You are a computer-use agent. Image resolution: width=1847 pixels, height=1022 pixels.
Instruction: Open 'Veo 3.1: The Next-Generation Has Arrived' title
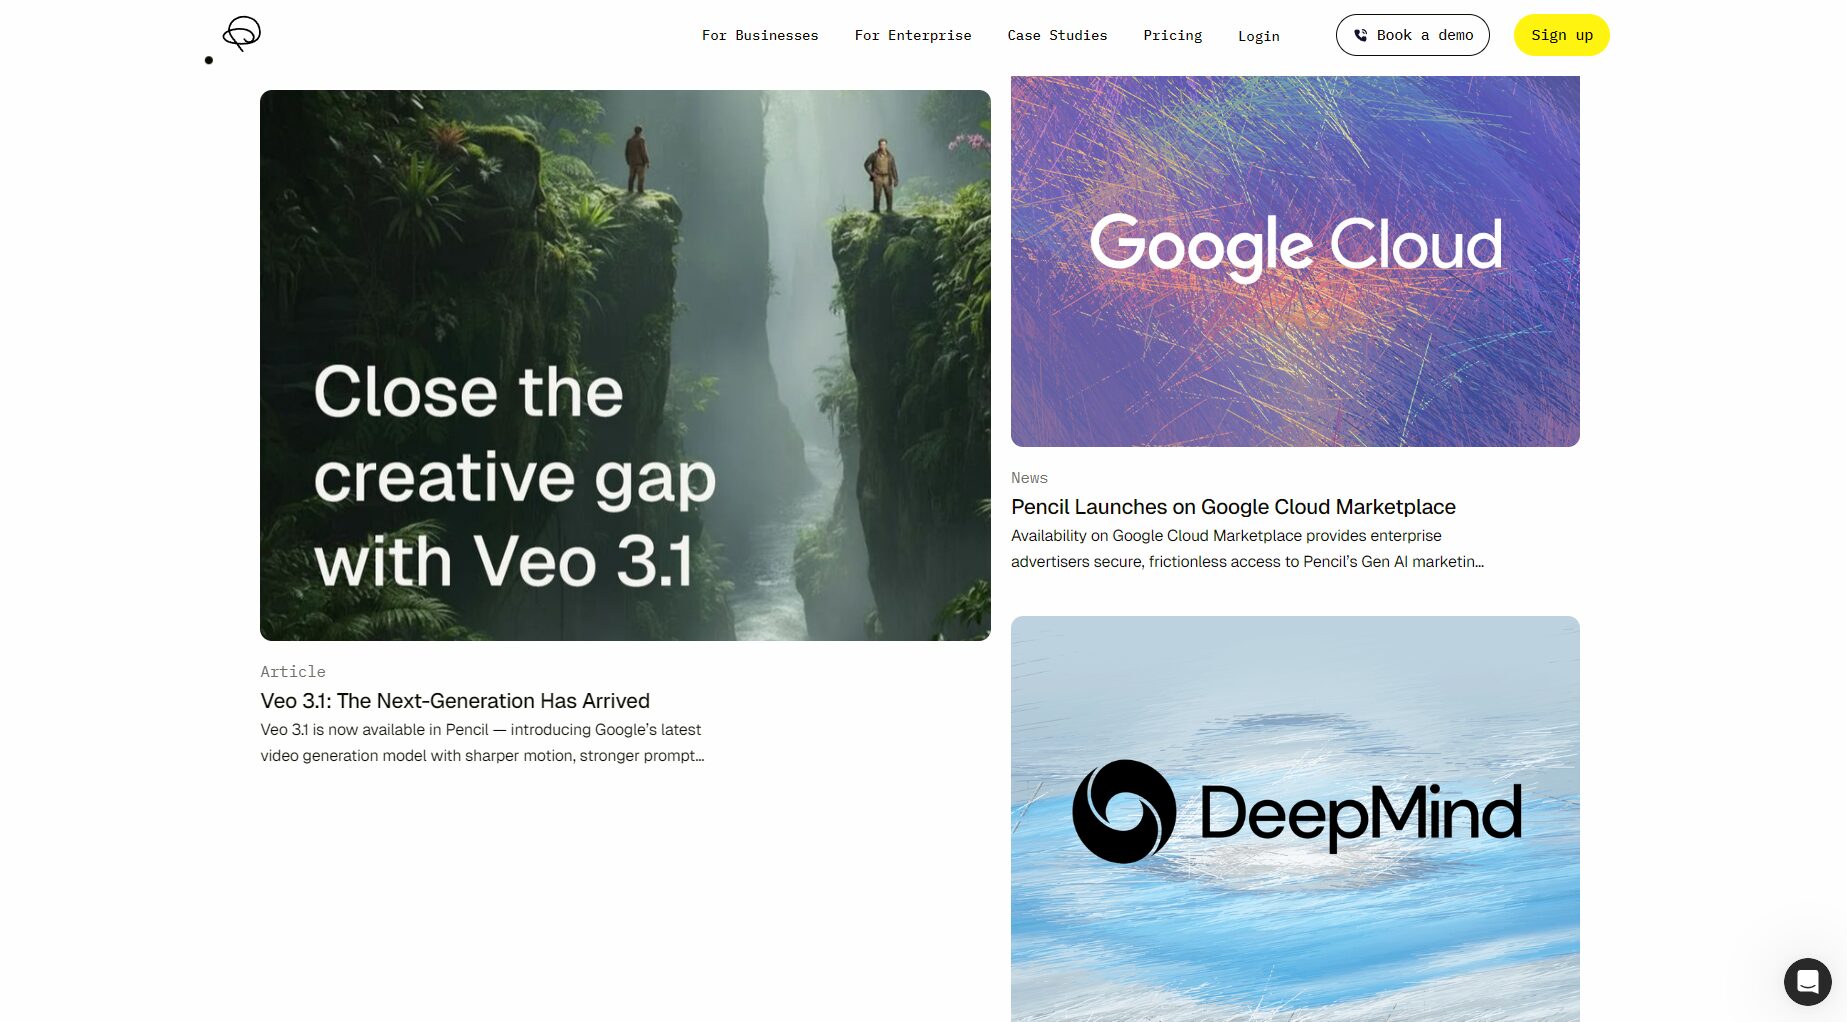(x=455, y=701)
